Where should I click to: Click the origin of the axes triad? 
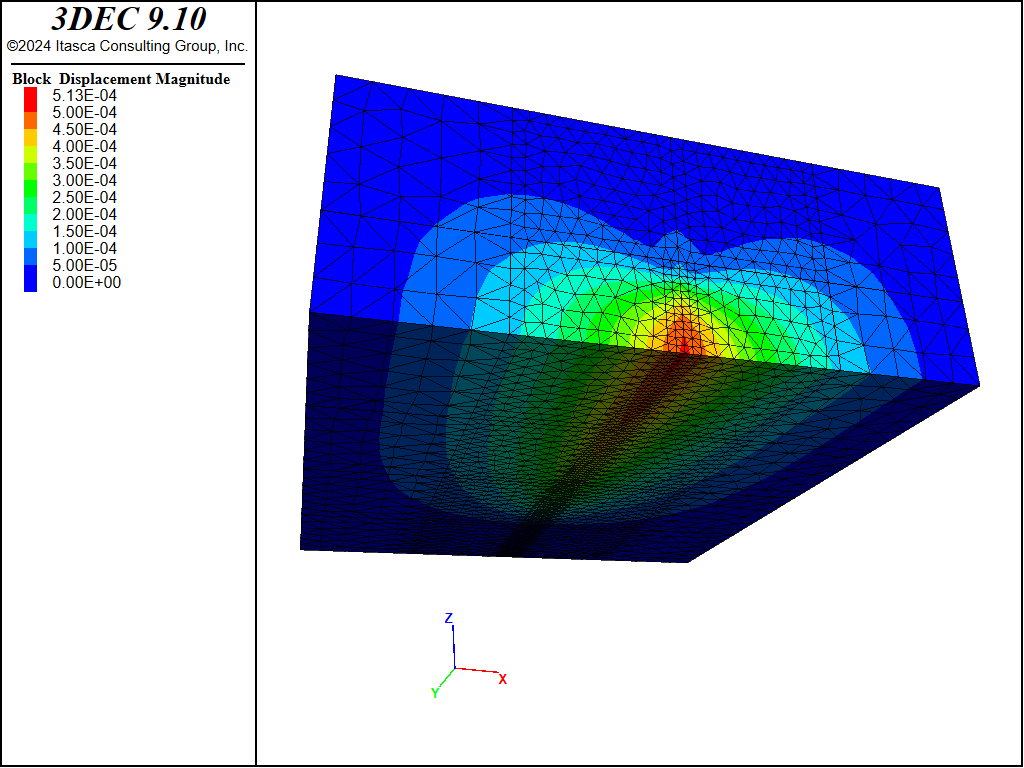[455, 668]
